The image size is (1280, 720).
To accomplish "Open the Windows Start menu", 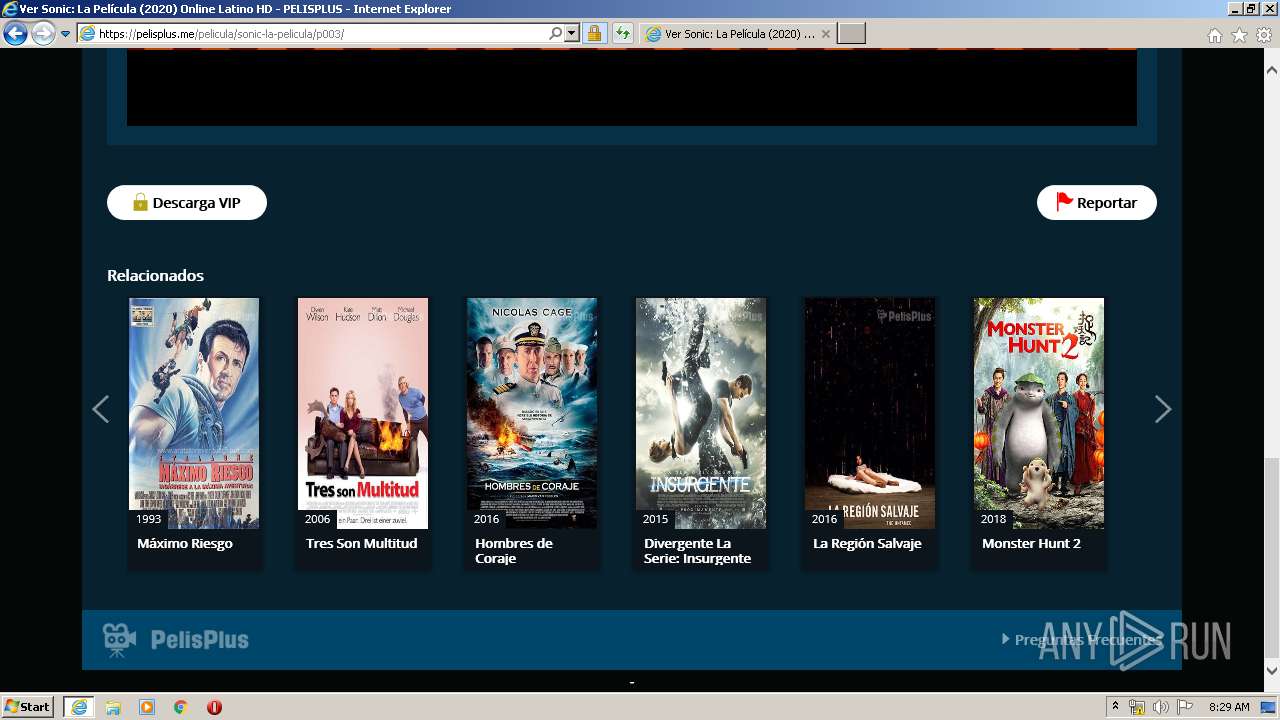I will [x=28, y=707].
